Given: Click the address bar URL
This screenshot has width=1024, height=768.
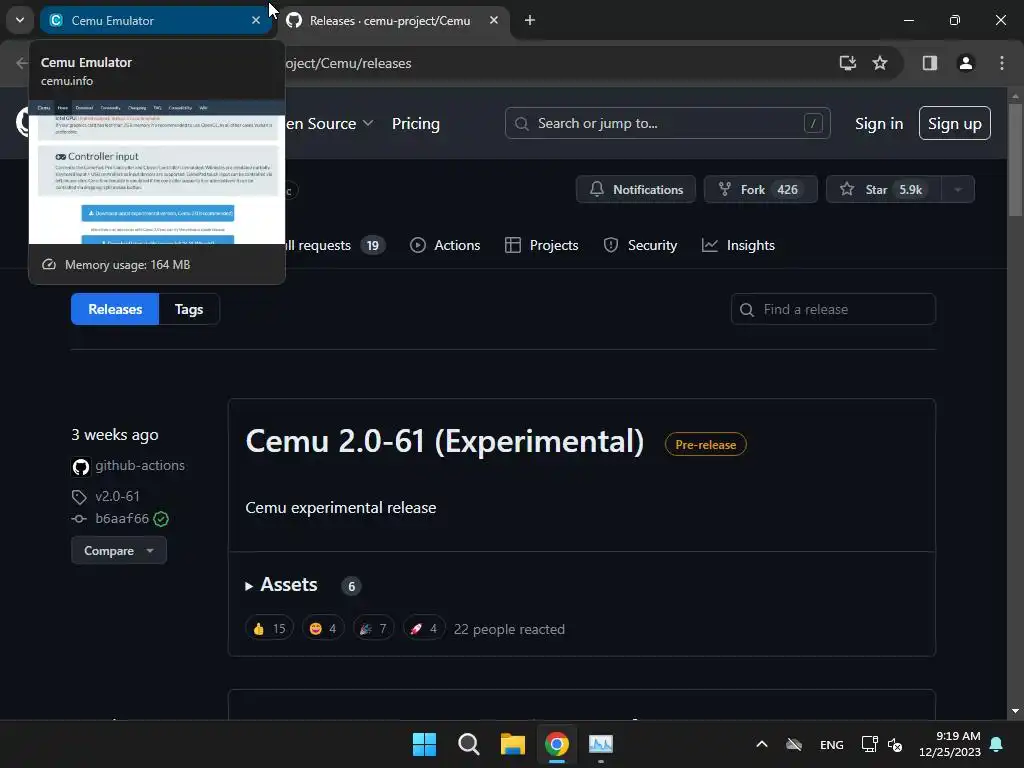Looking at the screenshot, I should (x=348, y=63).
